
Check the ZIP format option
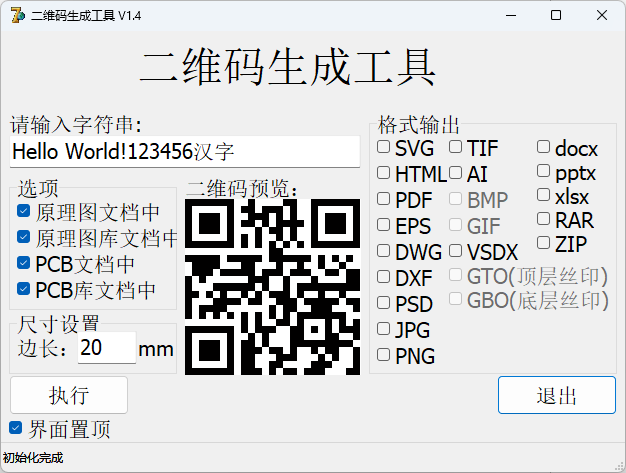coord(543,243)
